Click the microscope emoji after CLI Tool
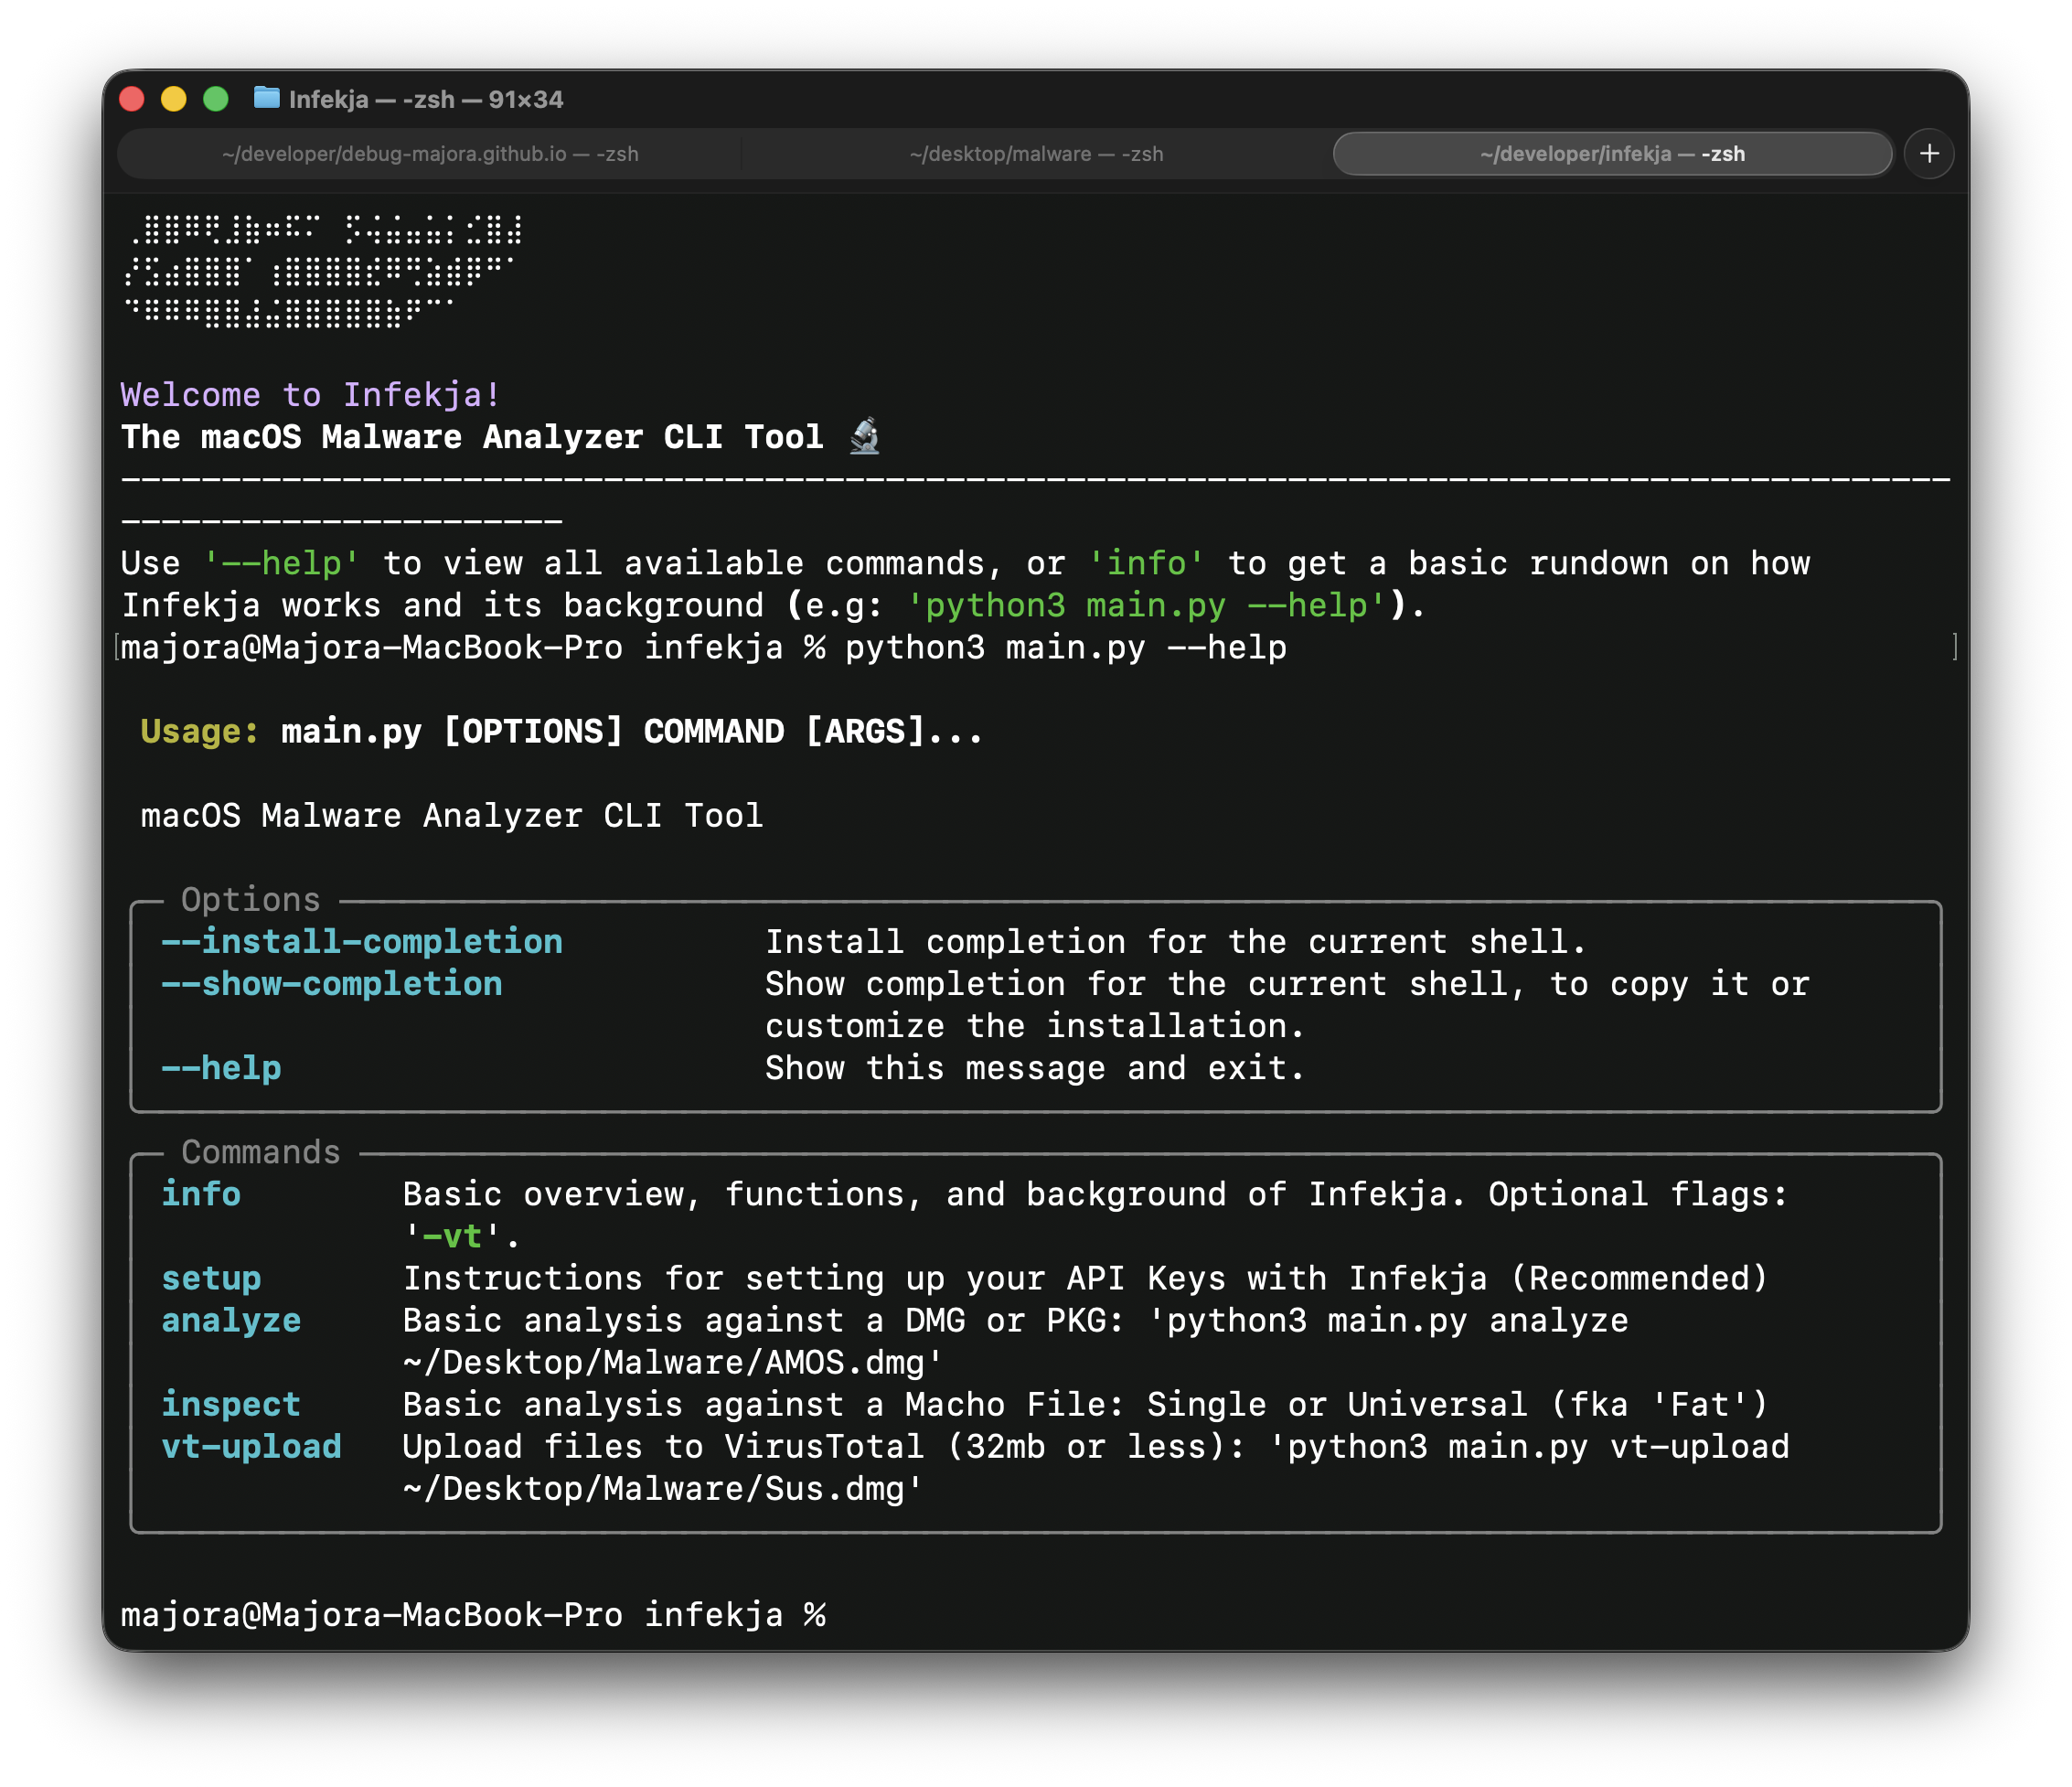 [x=865, y=436]
